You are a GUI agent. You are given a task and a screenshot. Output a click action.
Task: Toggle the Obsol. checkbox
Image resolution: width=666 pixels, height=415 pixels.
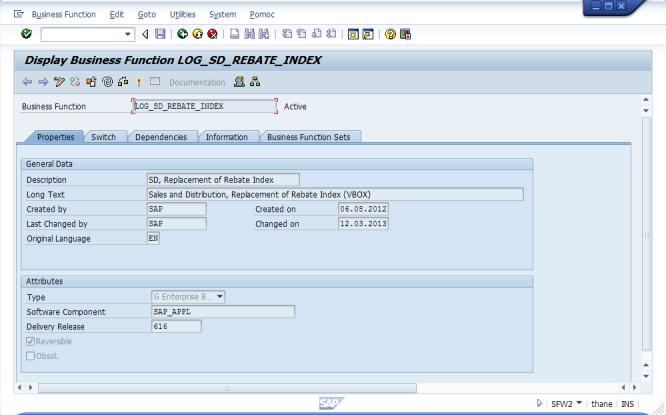[x=30, y=356]
